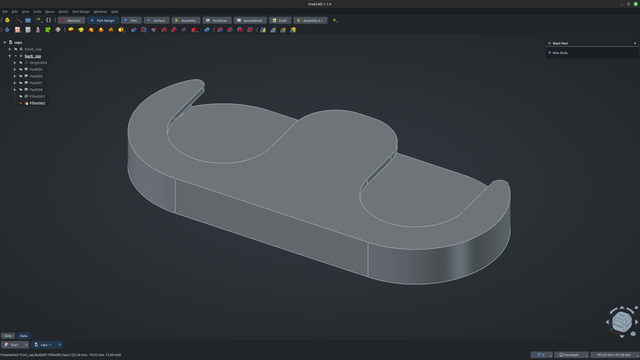This screenshot has height=360, width=640.
Task: Expand the front_cap tree node
Action: 10,49
